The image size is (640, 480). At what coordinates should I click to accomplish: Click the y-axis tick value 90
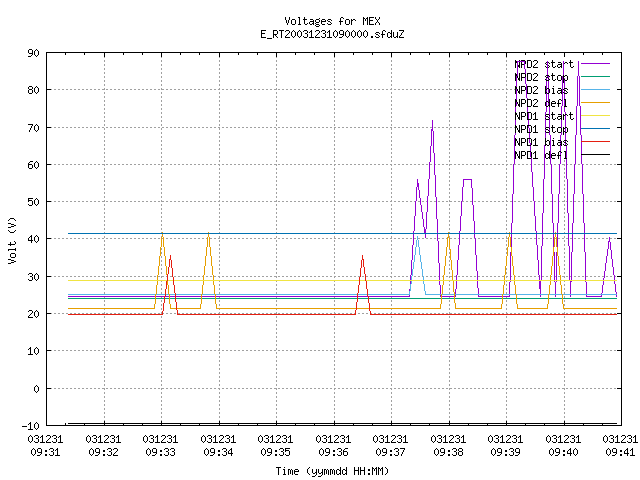[x=33, y=53]
